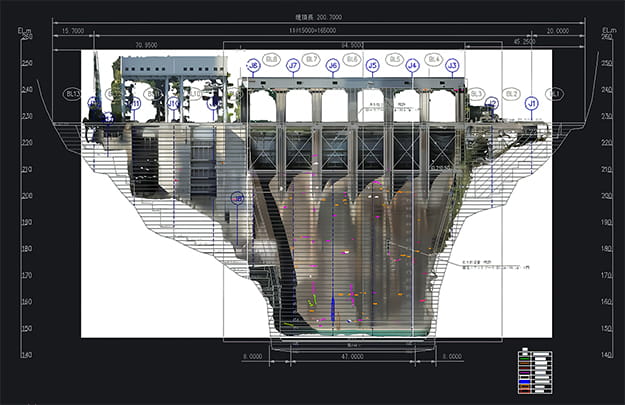Click the BL8 block label oval
The width and height of the screenshot is (625, 405).
272,59
